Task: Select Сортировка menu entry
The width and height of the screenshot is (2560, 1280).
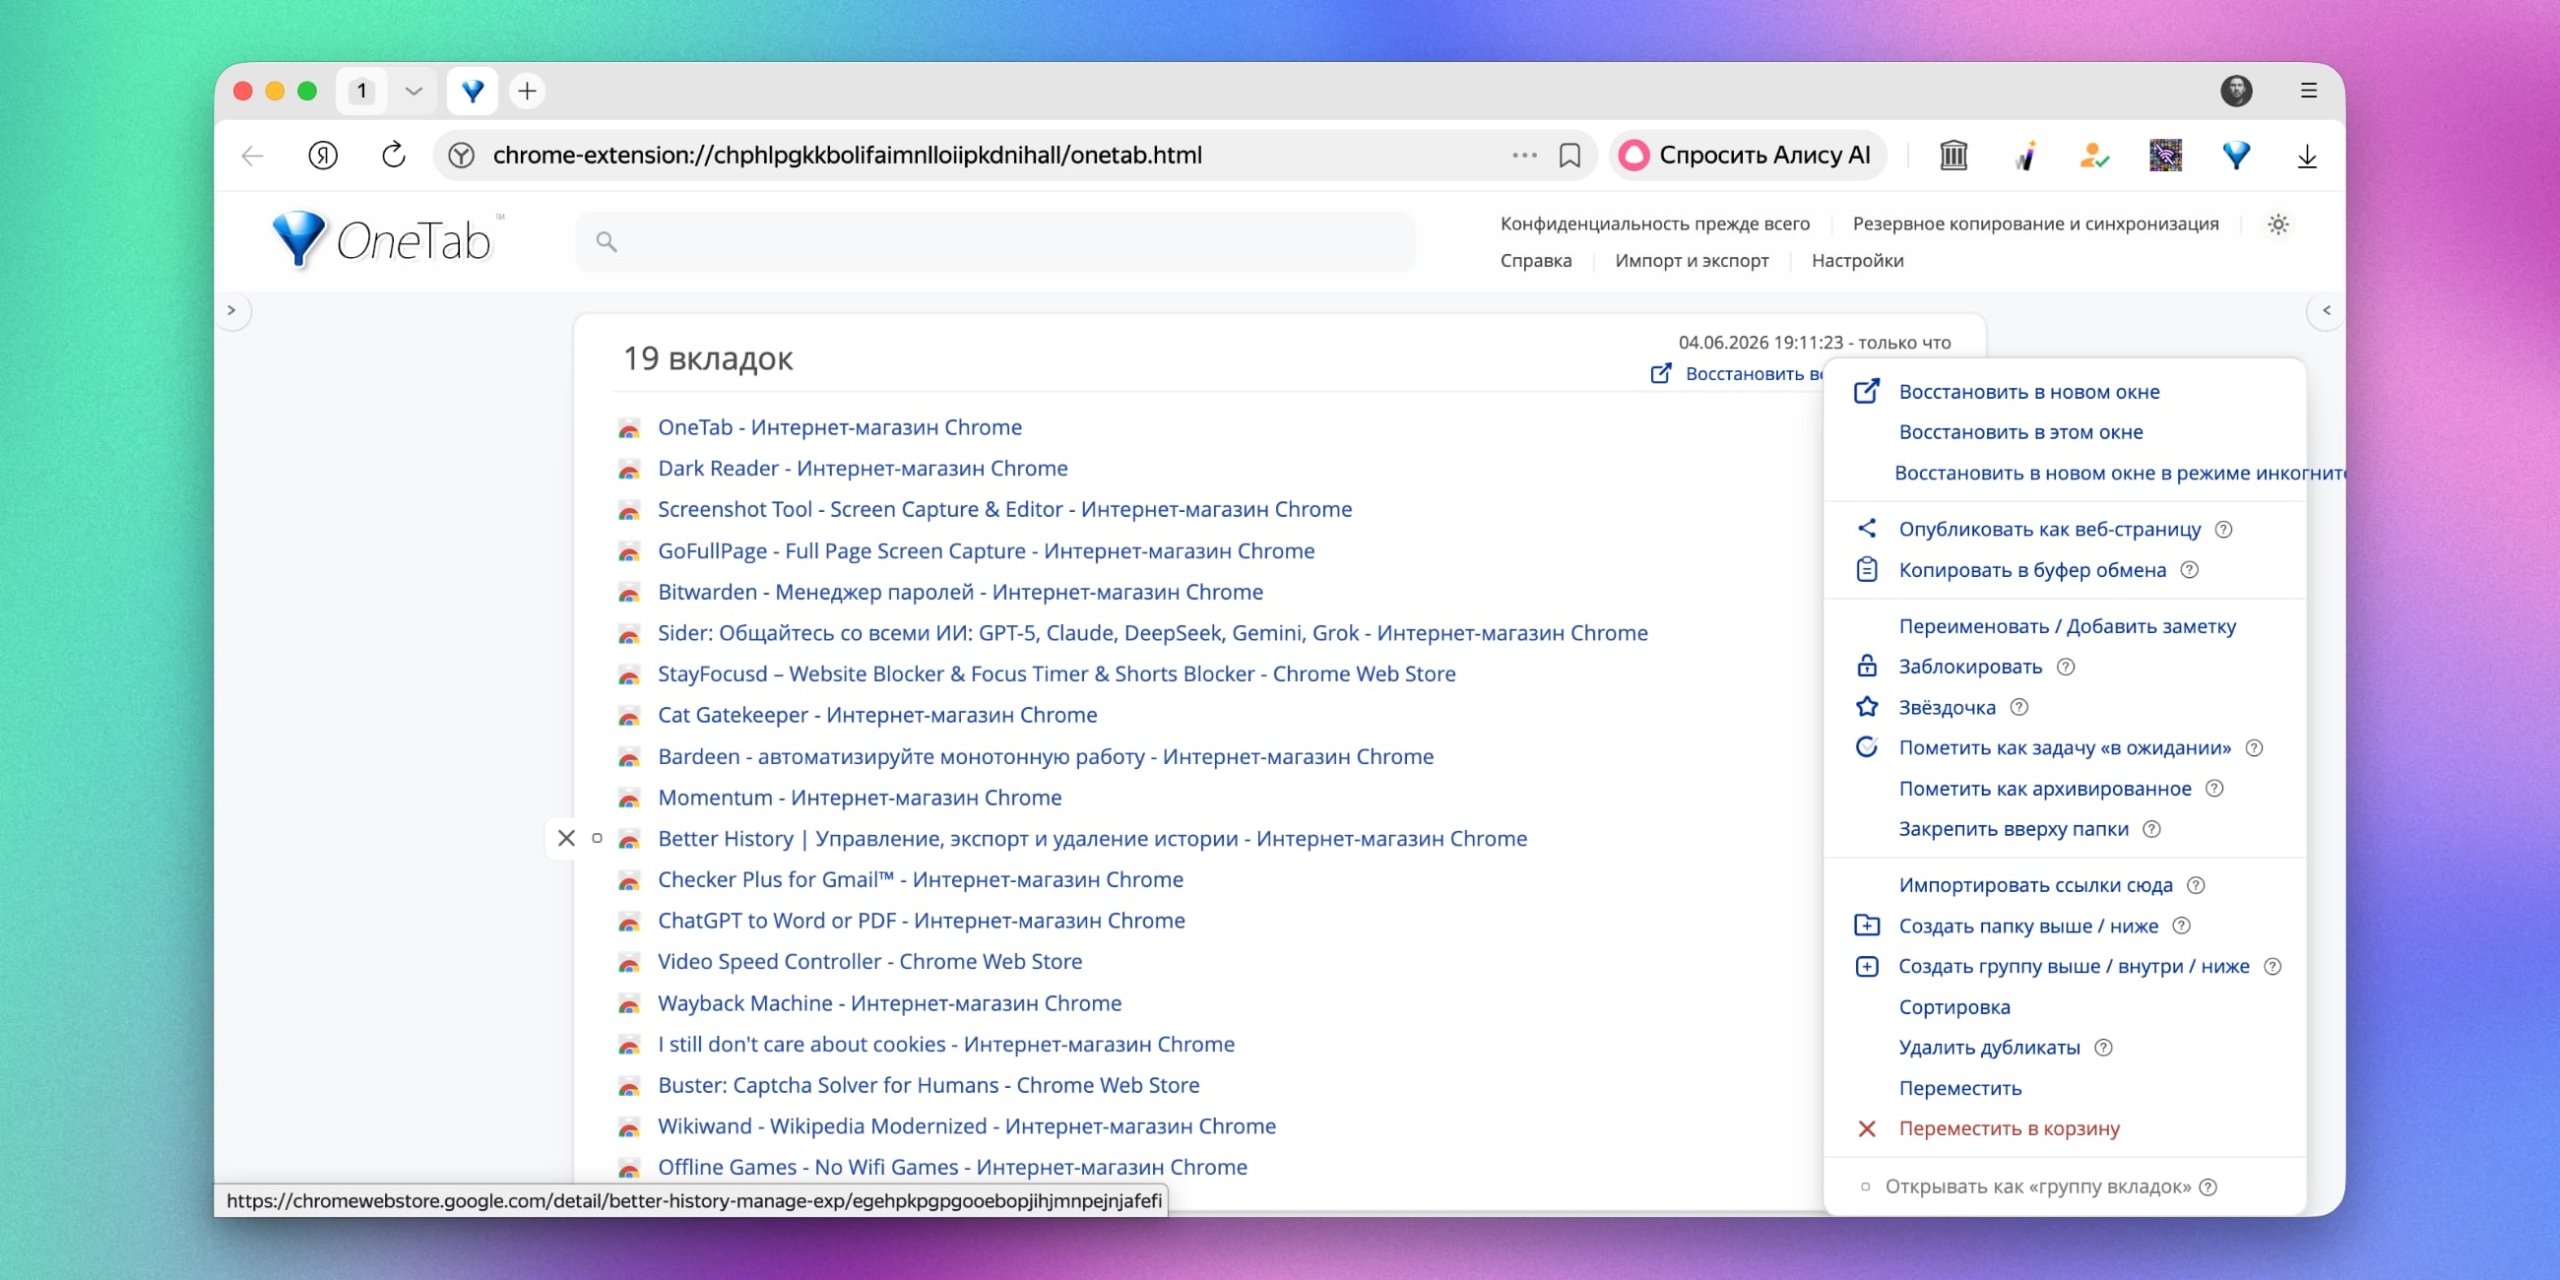Action: 1954,1007
